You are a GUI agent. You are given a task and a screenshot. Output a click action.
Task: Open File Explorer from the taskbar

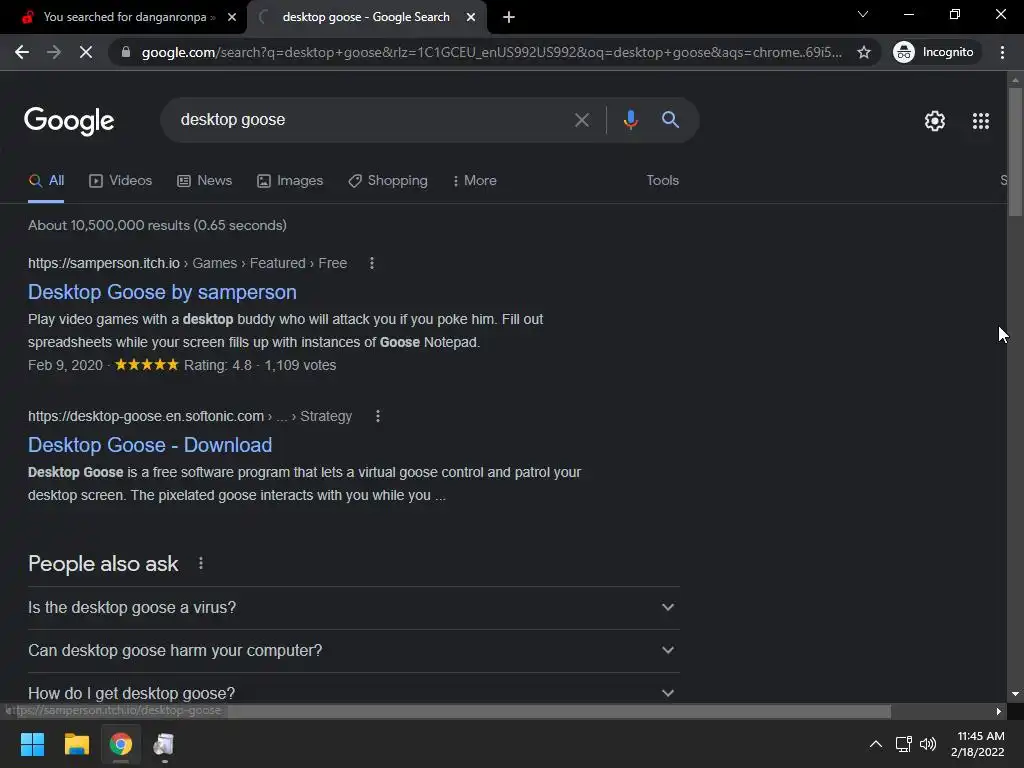click(76, 744)
